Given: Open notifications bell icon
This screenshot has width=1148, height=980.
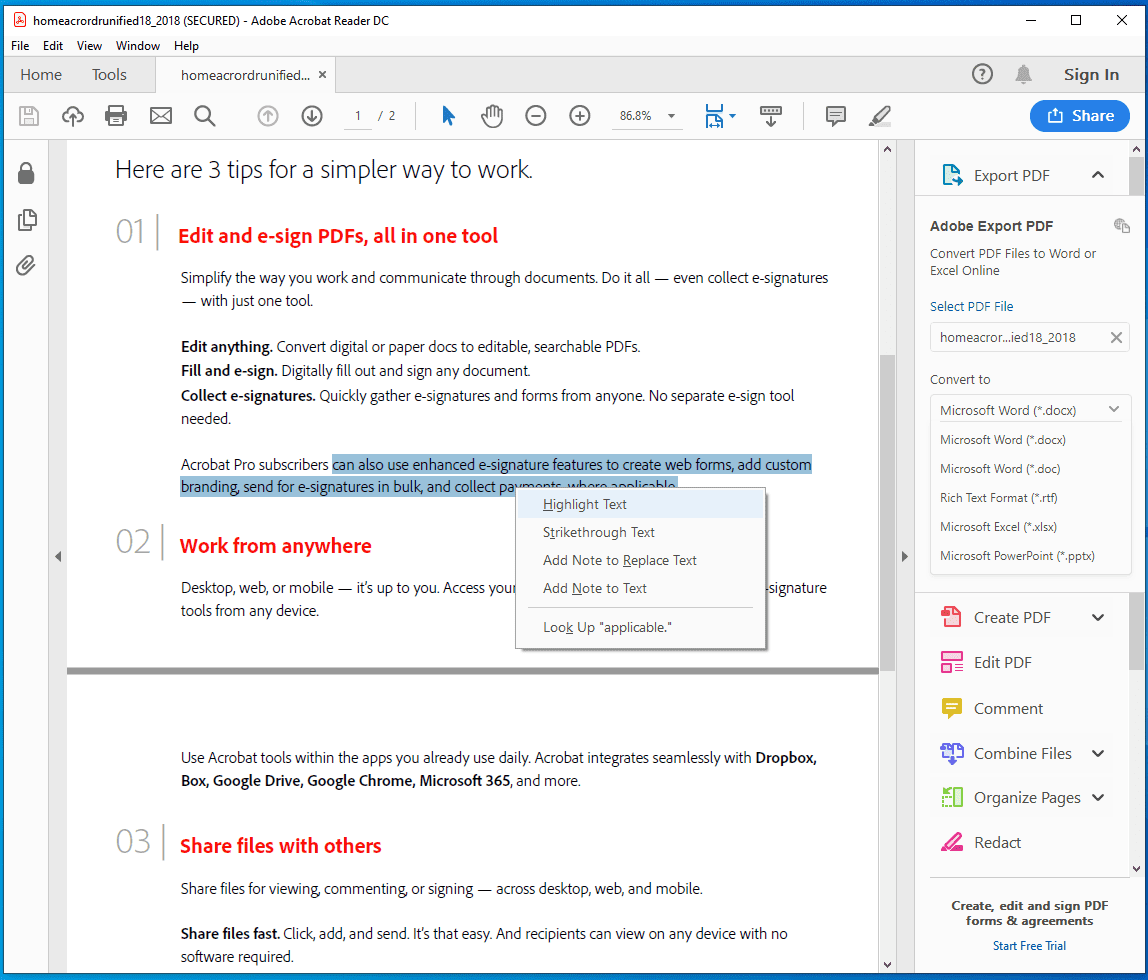Looking at the screenshot, I should click(1024, 74).
